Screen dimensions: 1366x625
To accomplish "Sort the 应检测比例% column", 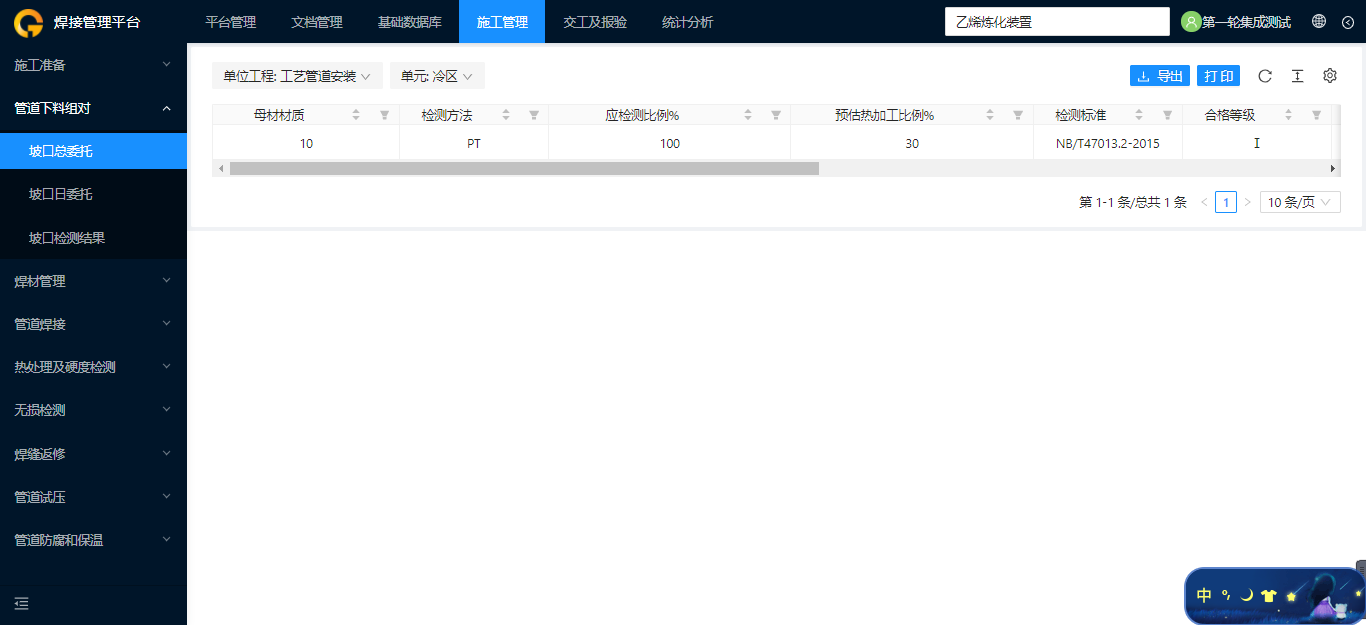I will (x=748, y=115).
